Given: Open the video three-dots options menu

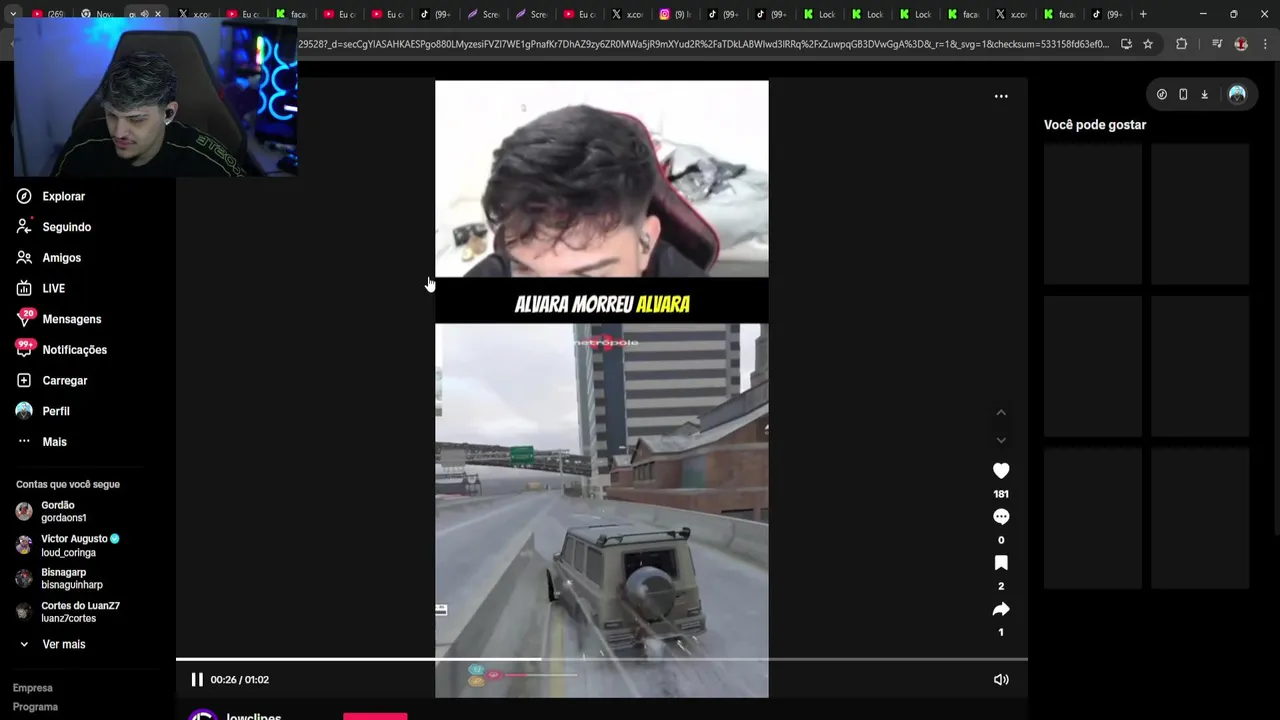Looking at the screenshot, I should [x=1001, y=96].
